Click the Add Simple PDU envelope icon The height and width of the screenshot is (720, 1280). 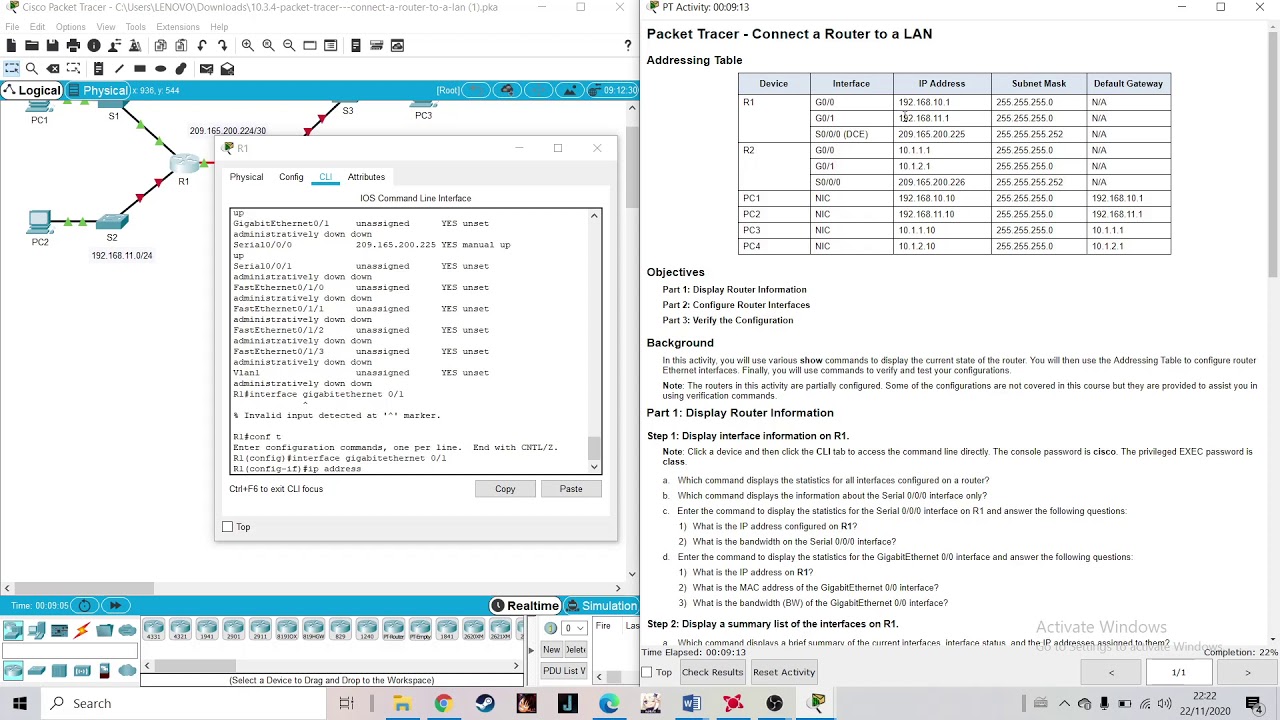(206, 68)
